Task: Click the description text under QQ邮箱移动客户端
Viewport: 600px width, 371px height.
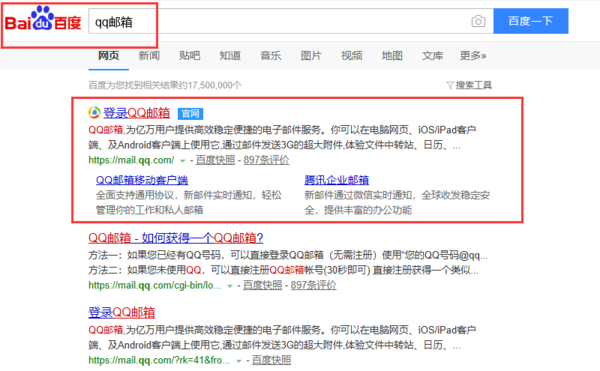Action: pyautogui.click(x=189, y=203)
